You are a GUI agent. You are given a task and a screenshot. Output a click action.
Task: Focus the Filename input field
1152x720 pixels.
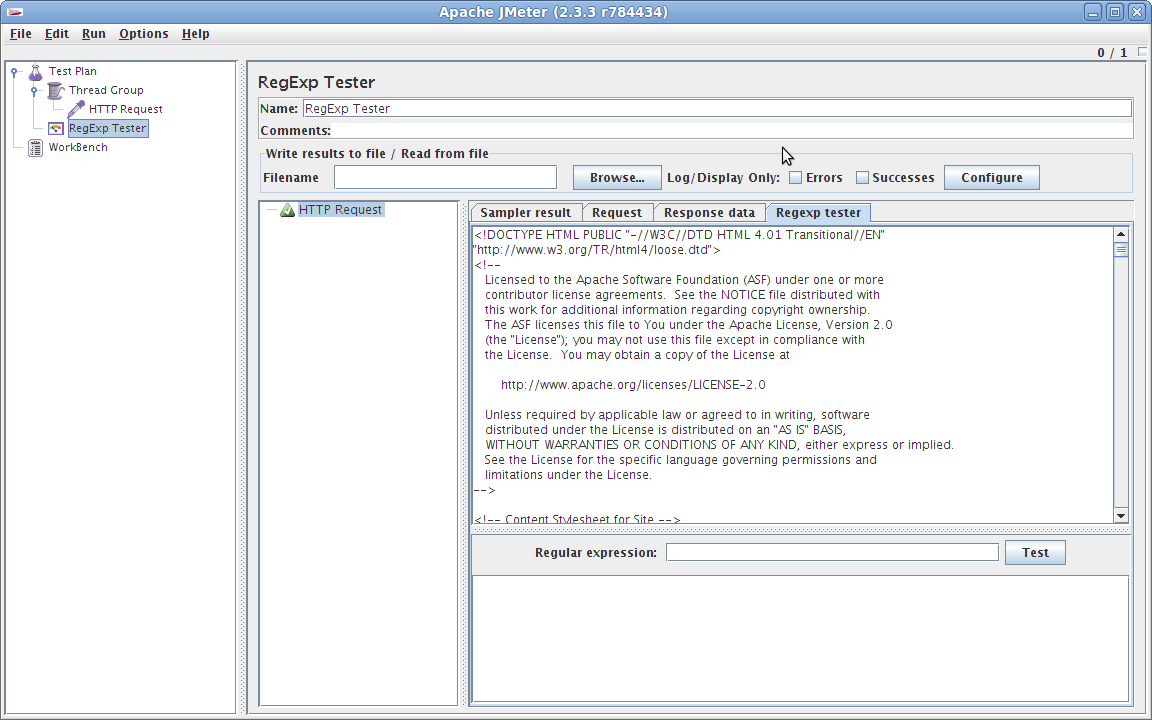coord(445,177)
